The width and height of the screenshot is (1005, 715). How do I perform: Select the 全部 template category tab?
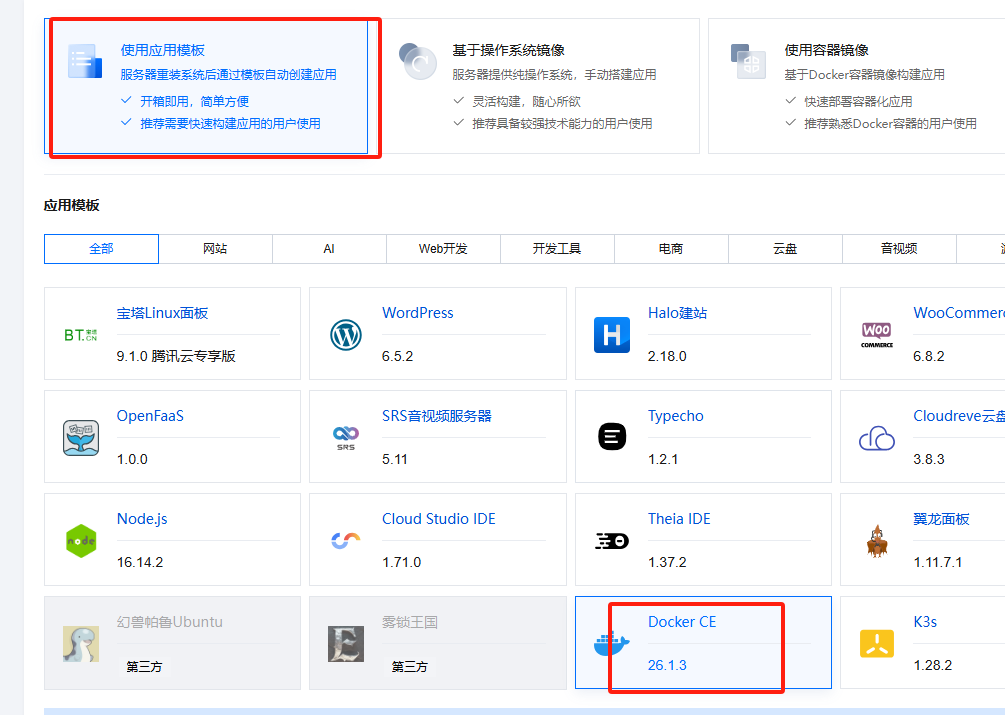coord(101,249)
